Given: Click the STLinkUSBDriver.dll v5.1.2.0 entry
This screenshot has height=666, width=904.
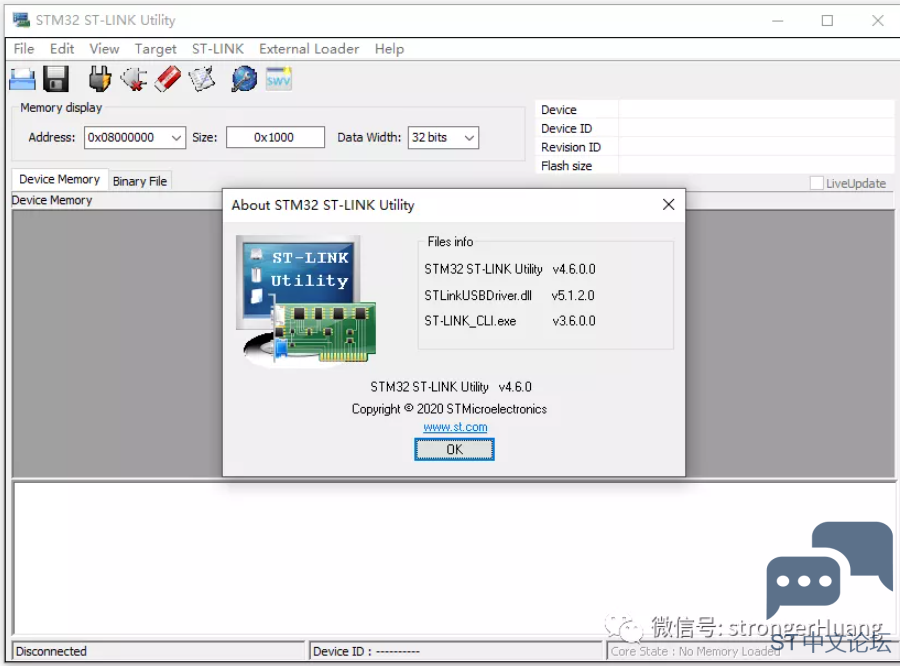Looking at the screenshot, I should (509, 295).
